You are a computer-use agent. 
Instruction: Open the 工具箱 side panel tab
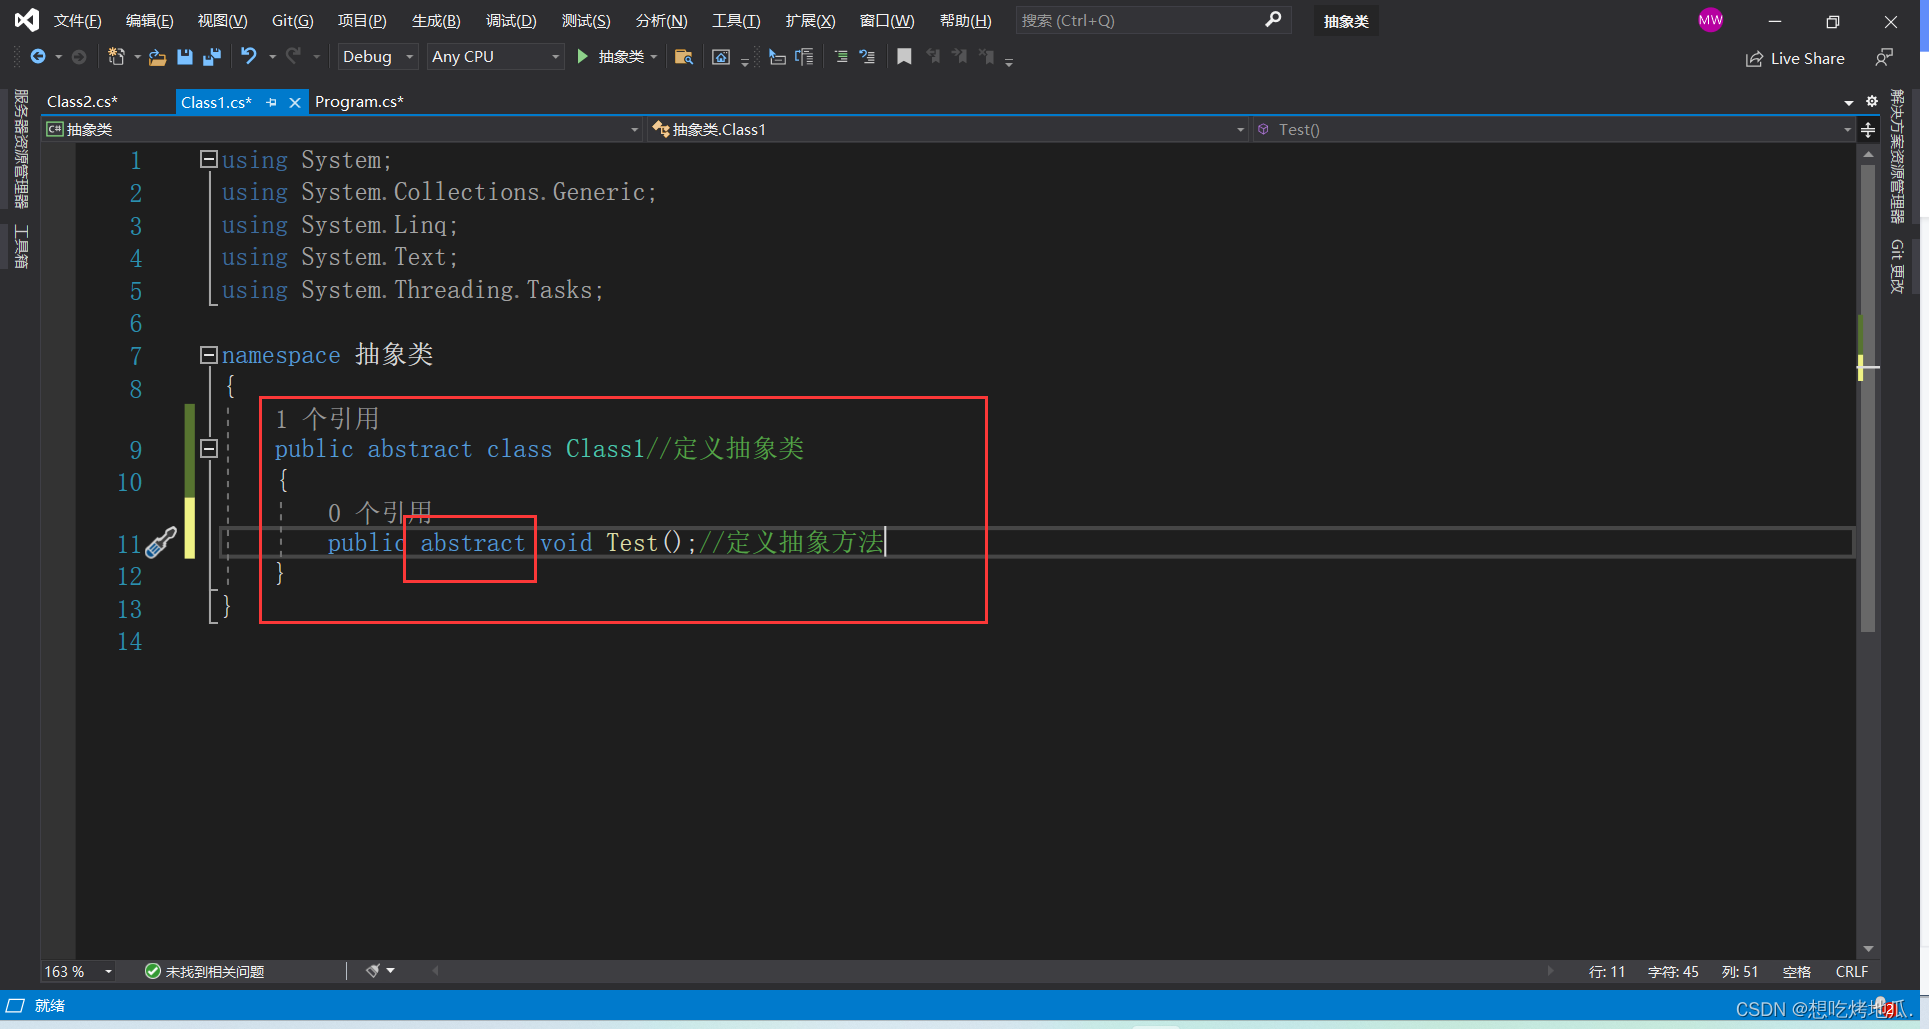(21, 247)
